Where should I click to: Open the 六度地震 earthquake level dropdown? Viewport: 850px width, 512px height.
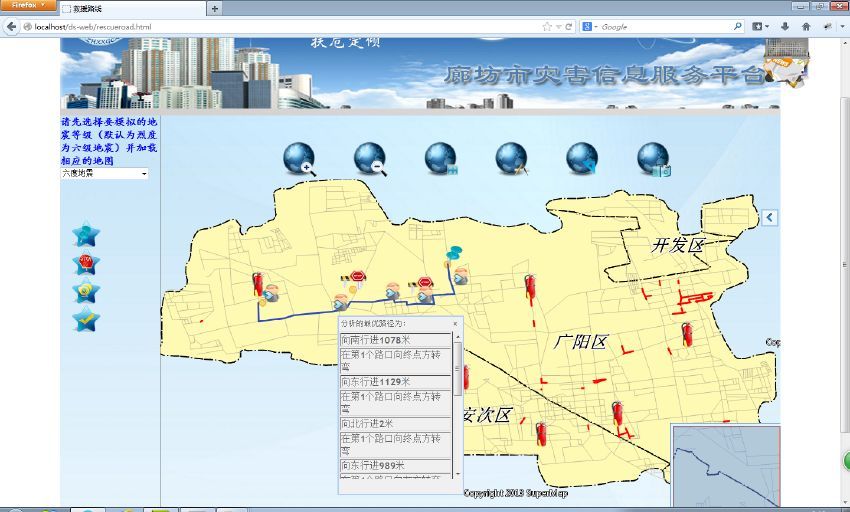pos(104,173)
